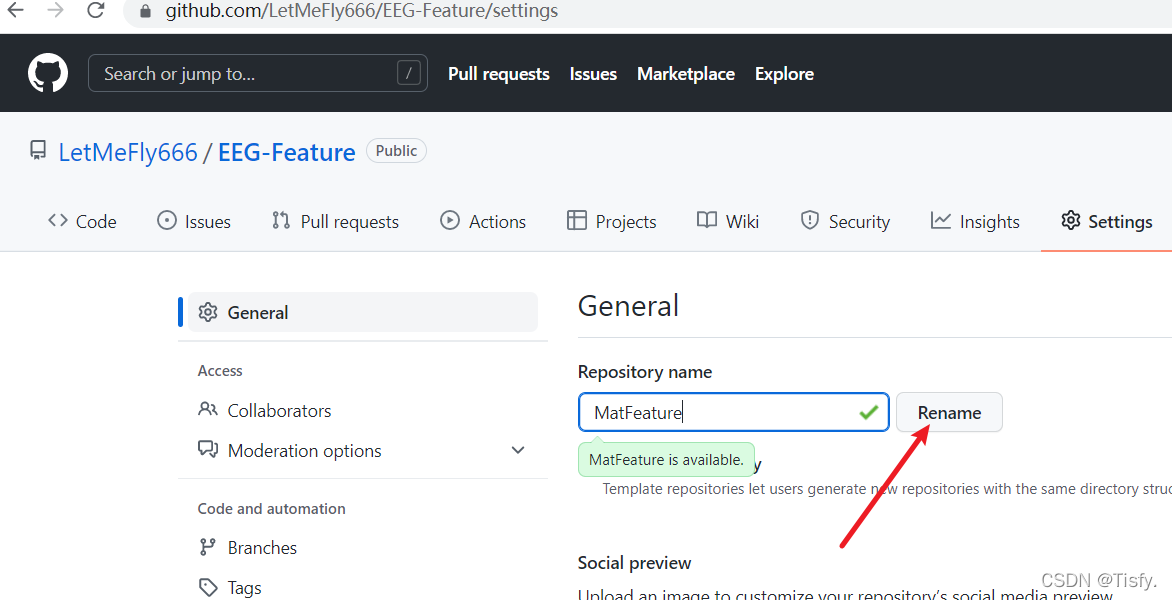This screenshot has height=600, width=1172.
Task: Open the LetMeFly666 owner link
Action: [x=128, y=152]
